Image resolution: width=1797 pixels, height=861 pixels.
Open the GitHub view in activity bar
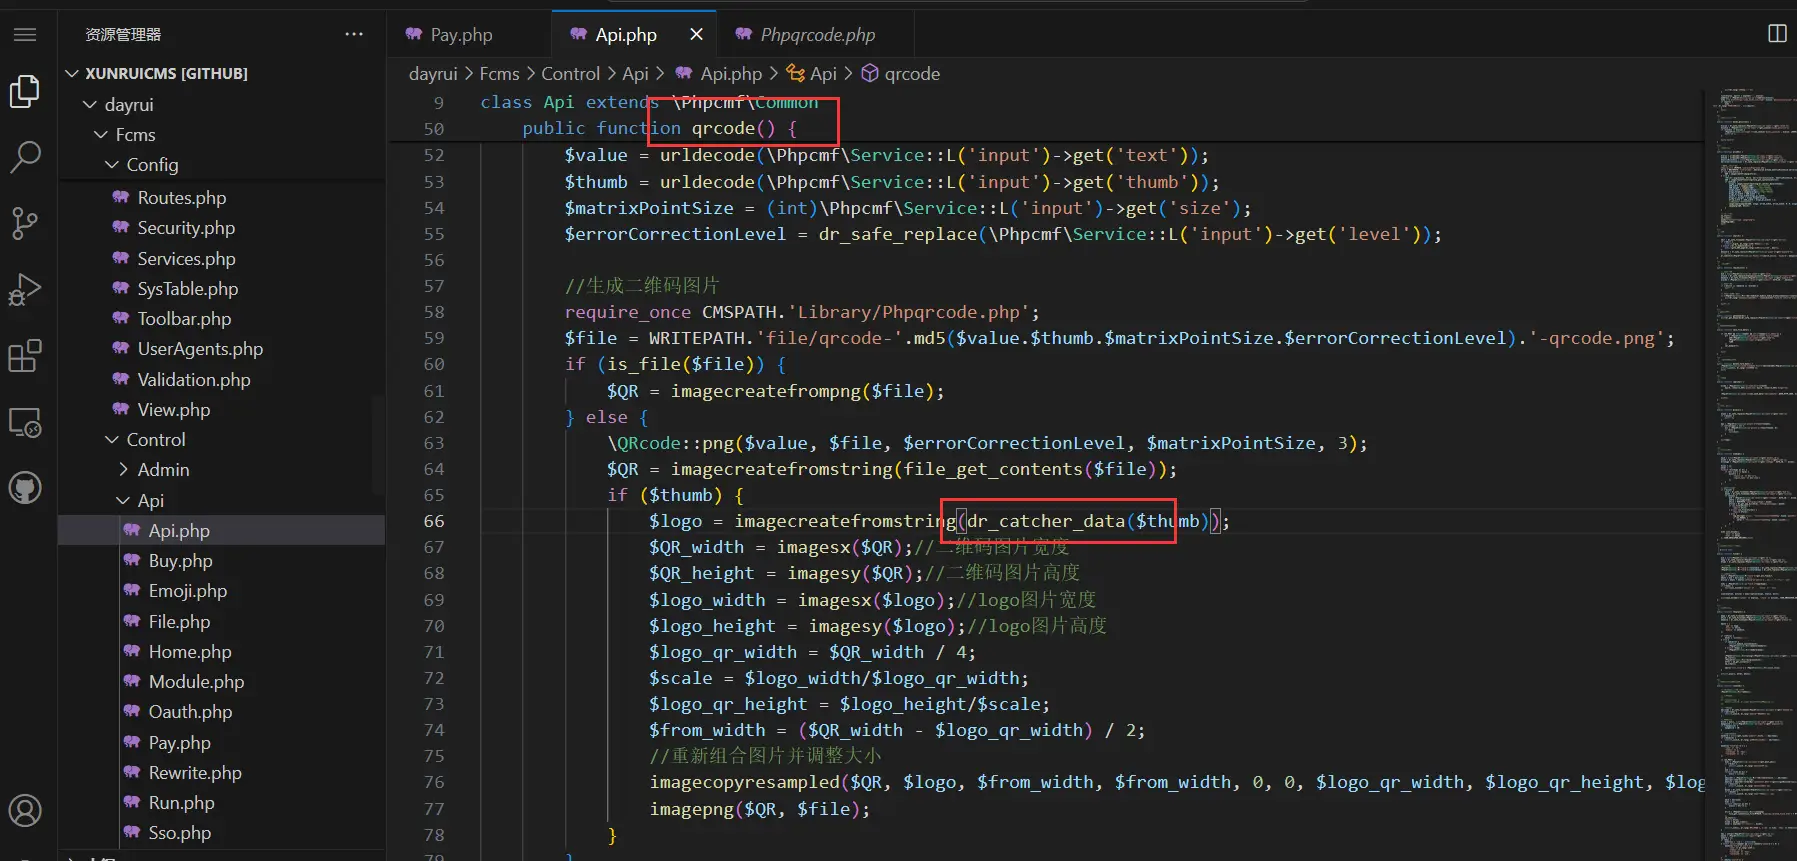pyautogui.click(x=25, y=488)
